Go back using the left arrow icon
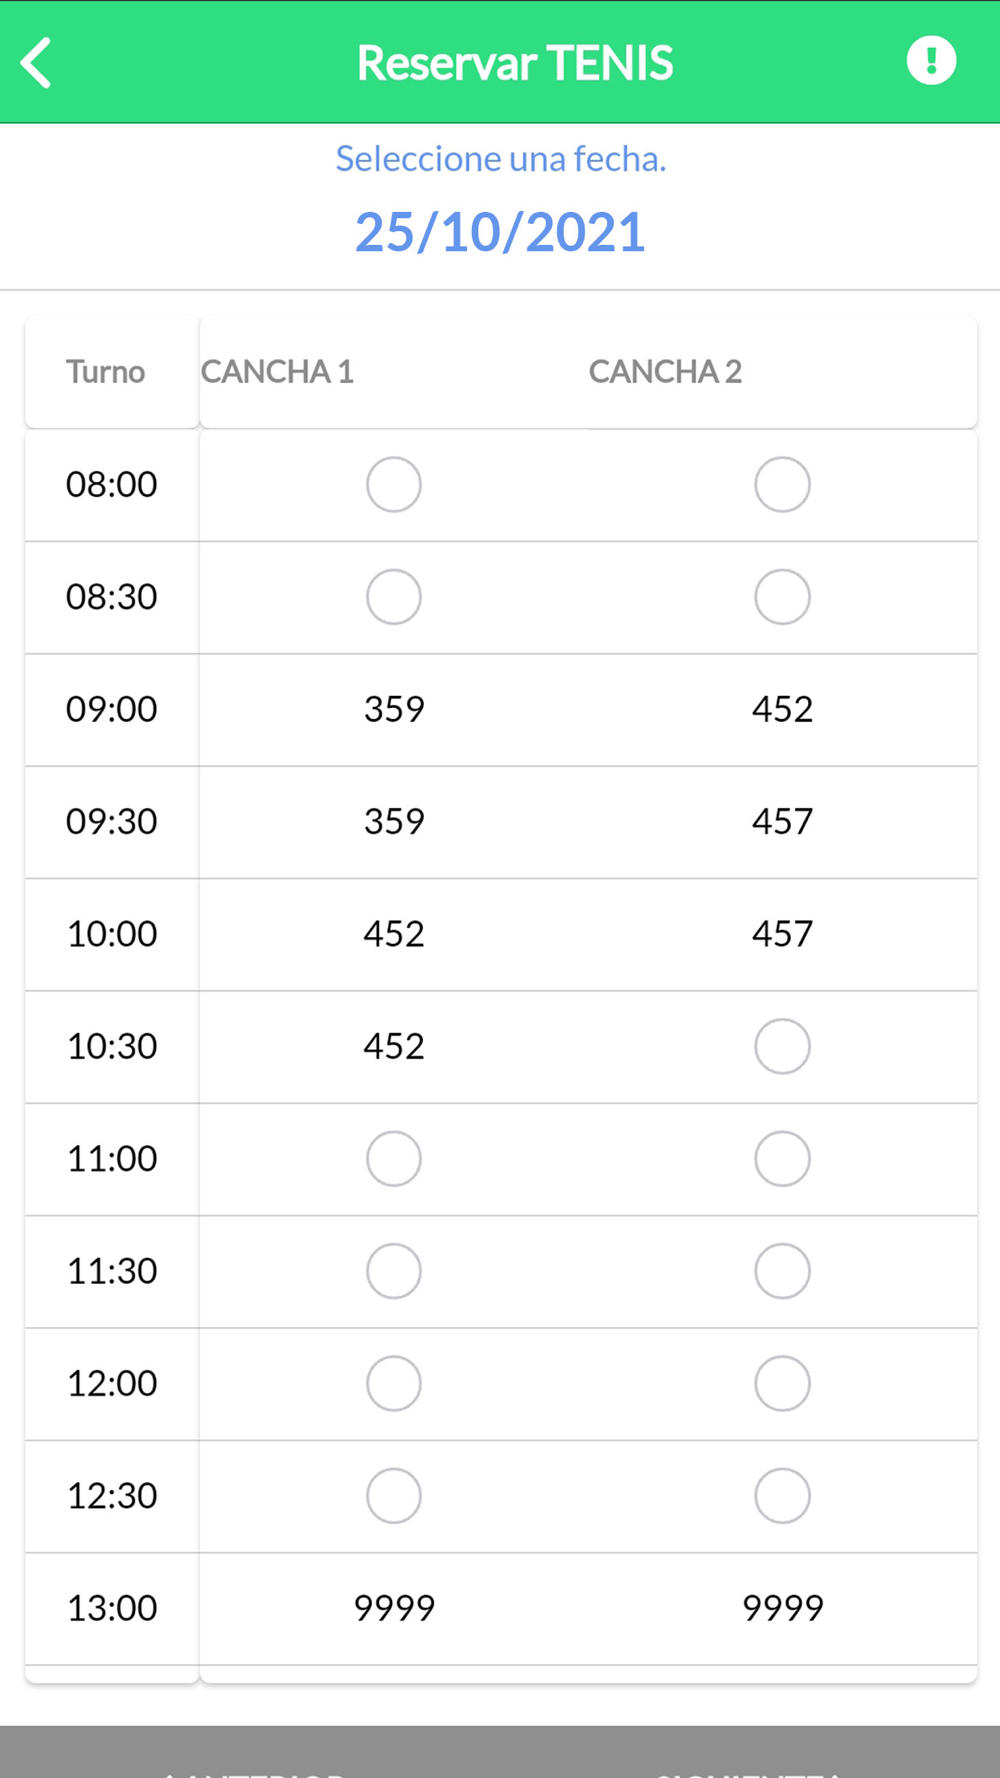 [36, 63]
